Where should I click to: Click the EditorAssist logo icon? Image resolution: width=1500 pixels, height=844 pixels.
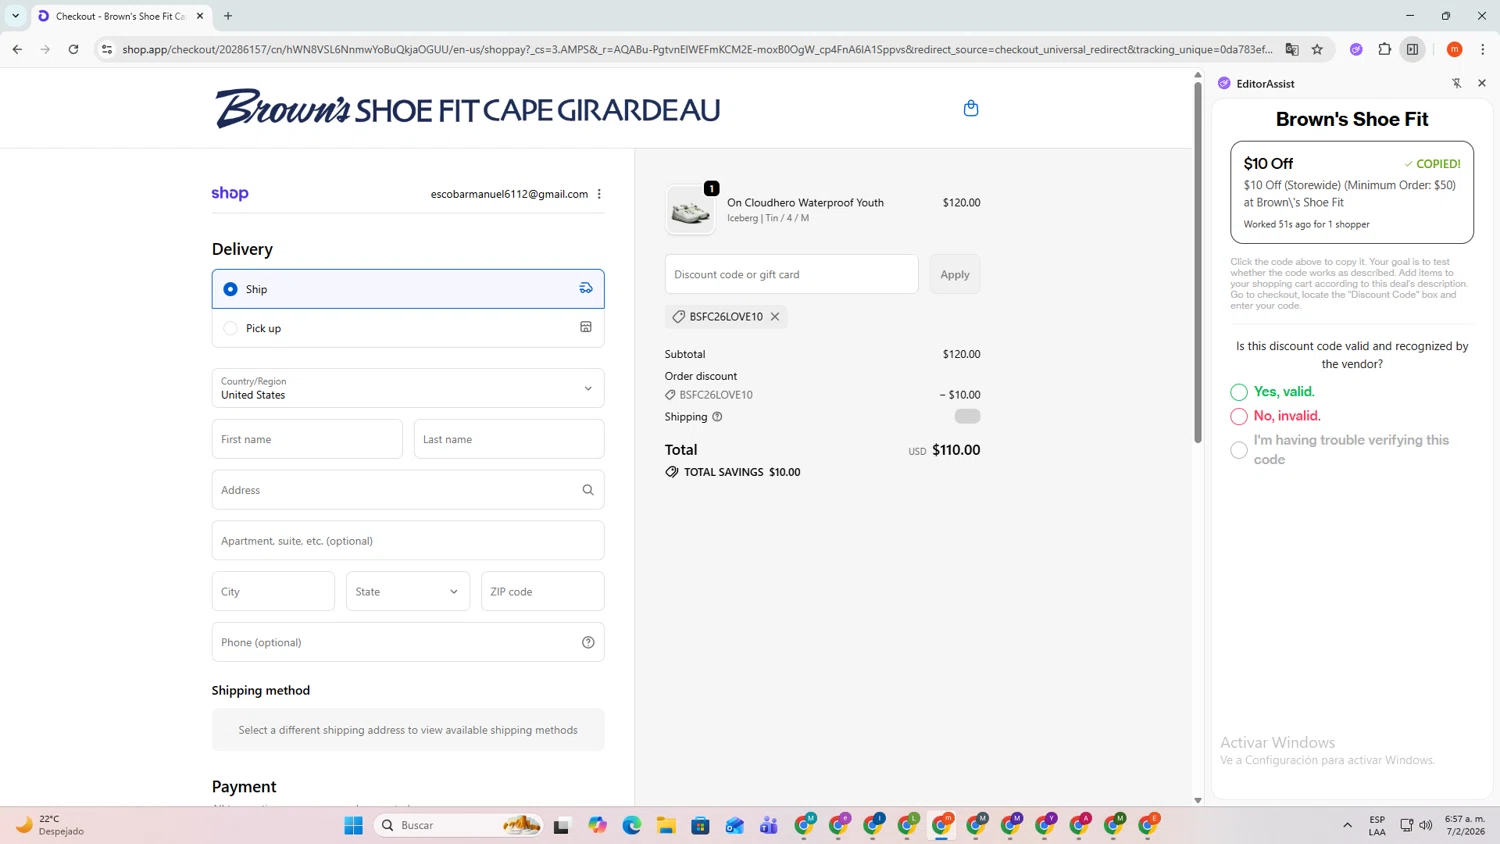coord(1224,83)
